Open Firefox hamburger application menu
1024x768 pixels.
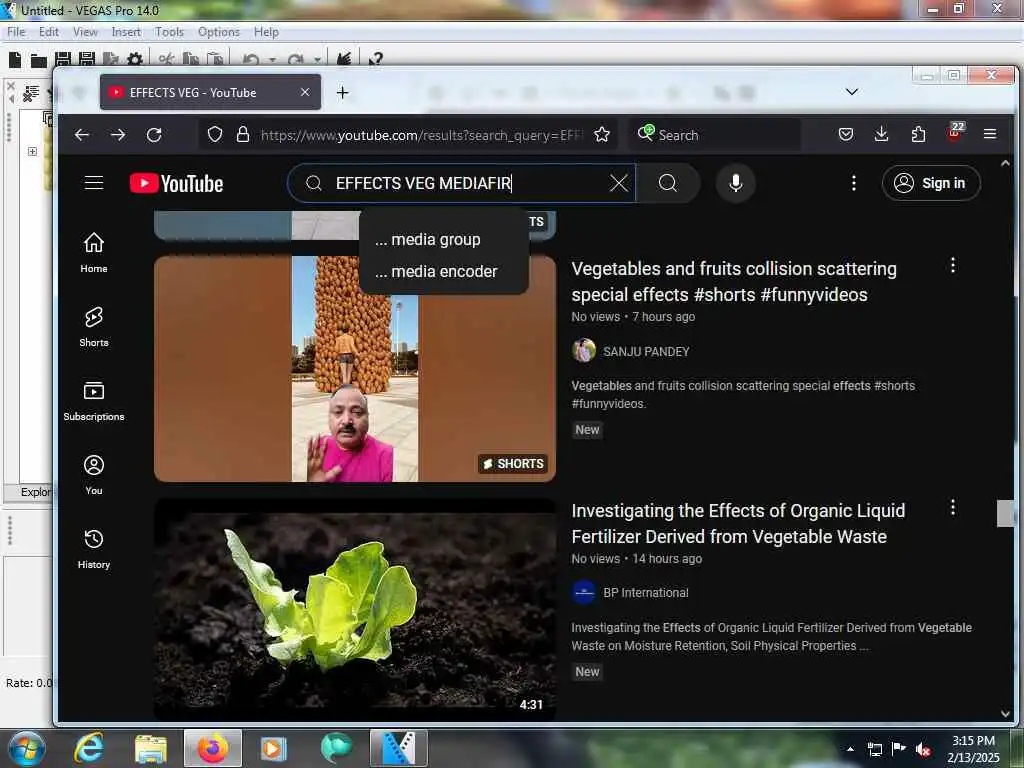coord(990,134)
